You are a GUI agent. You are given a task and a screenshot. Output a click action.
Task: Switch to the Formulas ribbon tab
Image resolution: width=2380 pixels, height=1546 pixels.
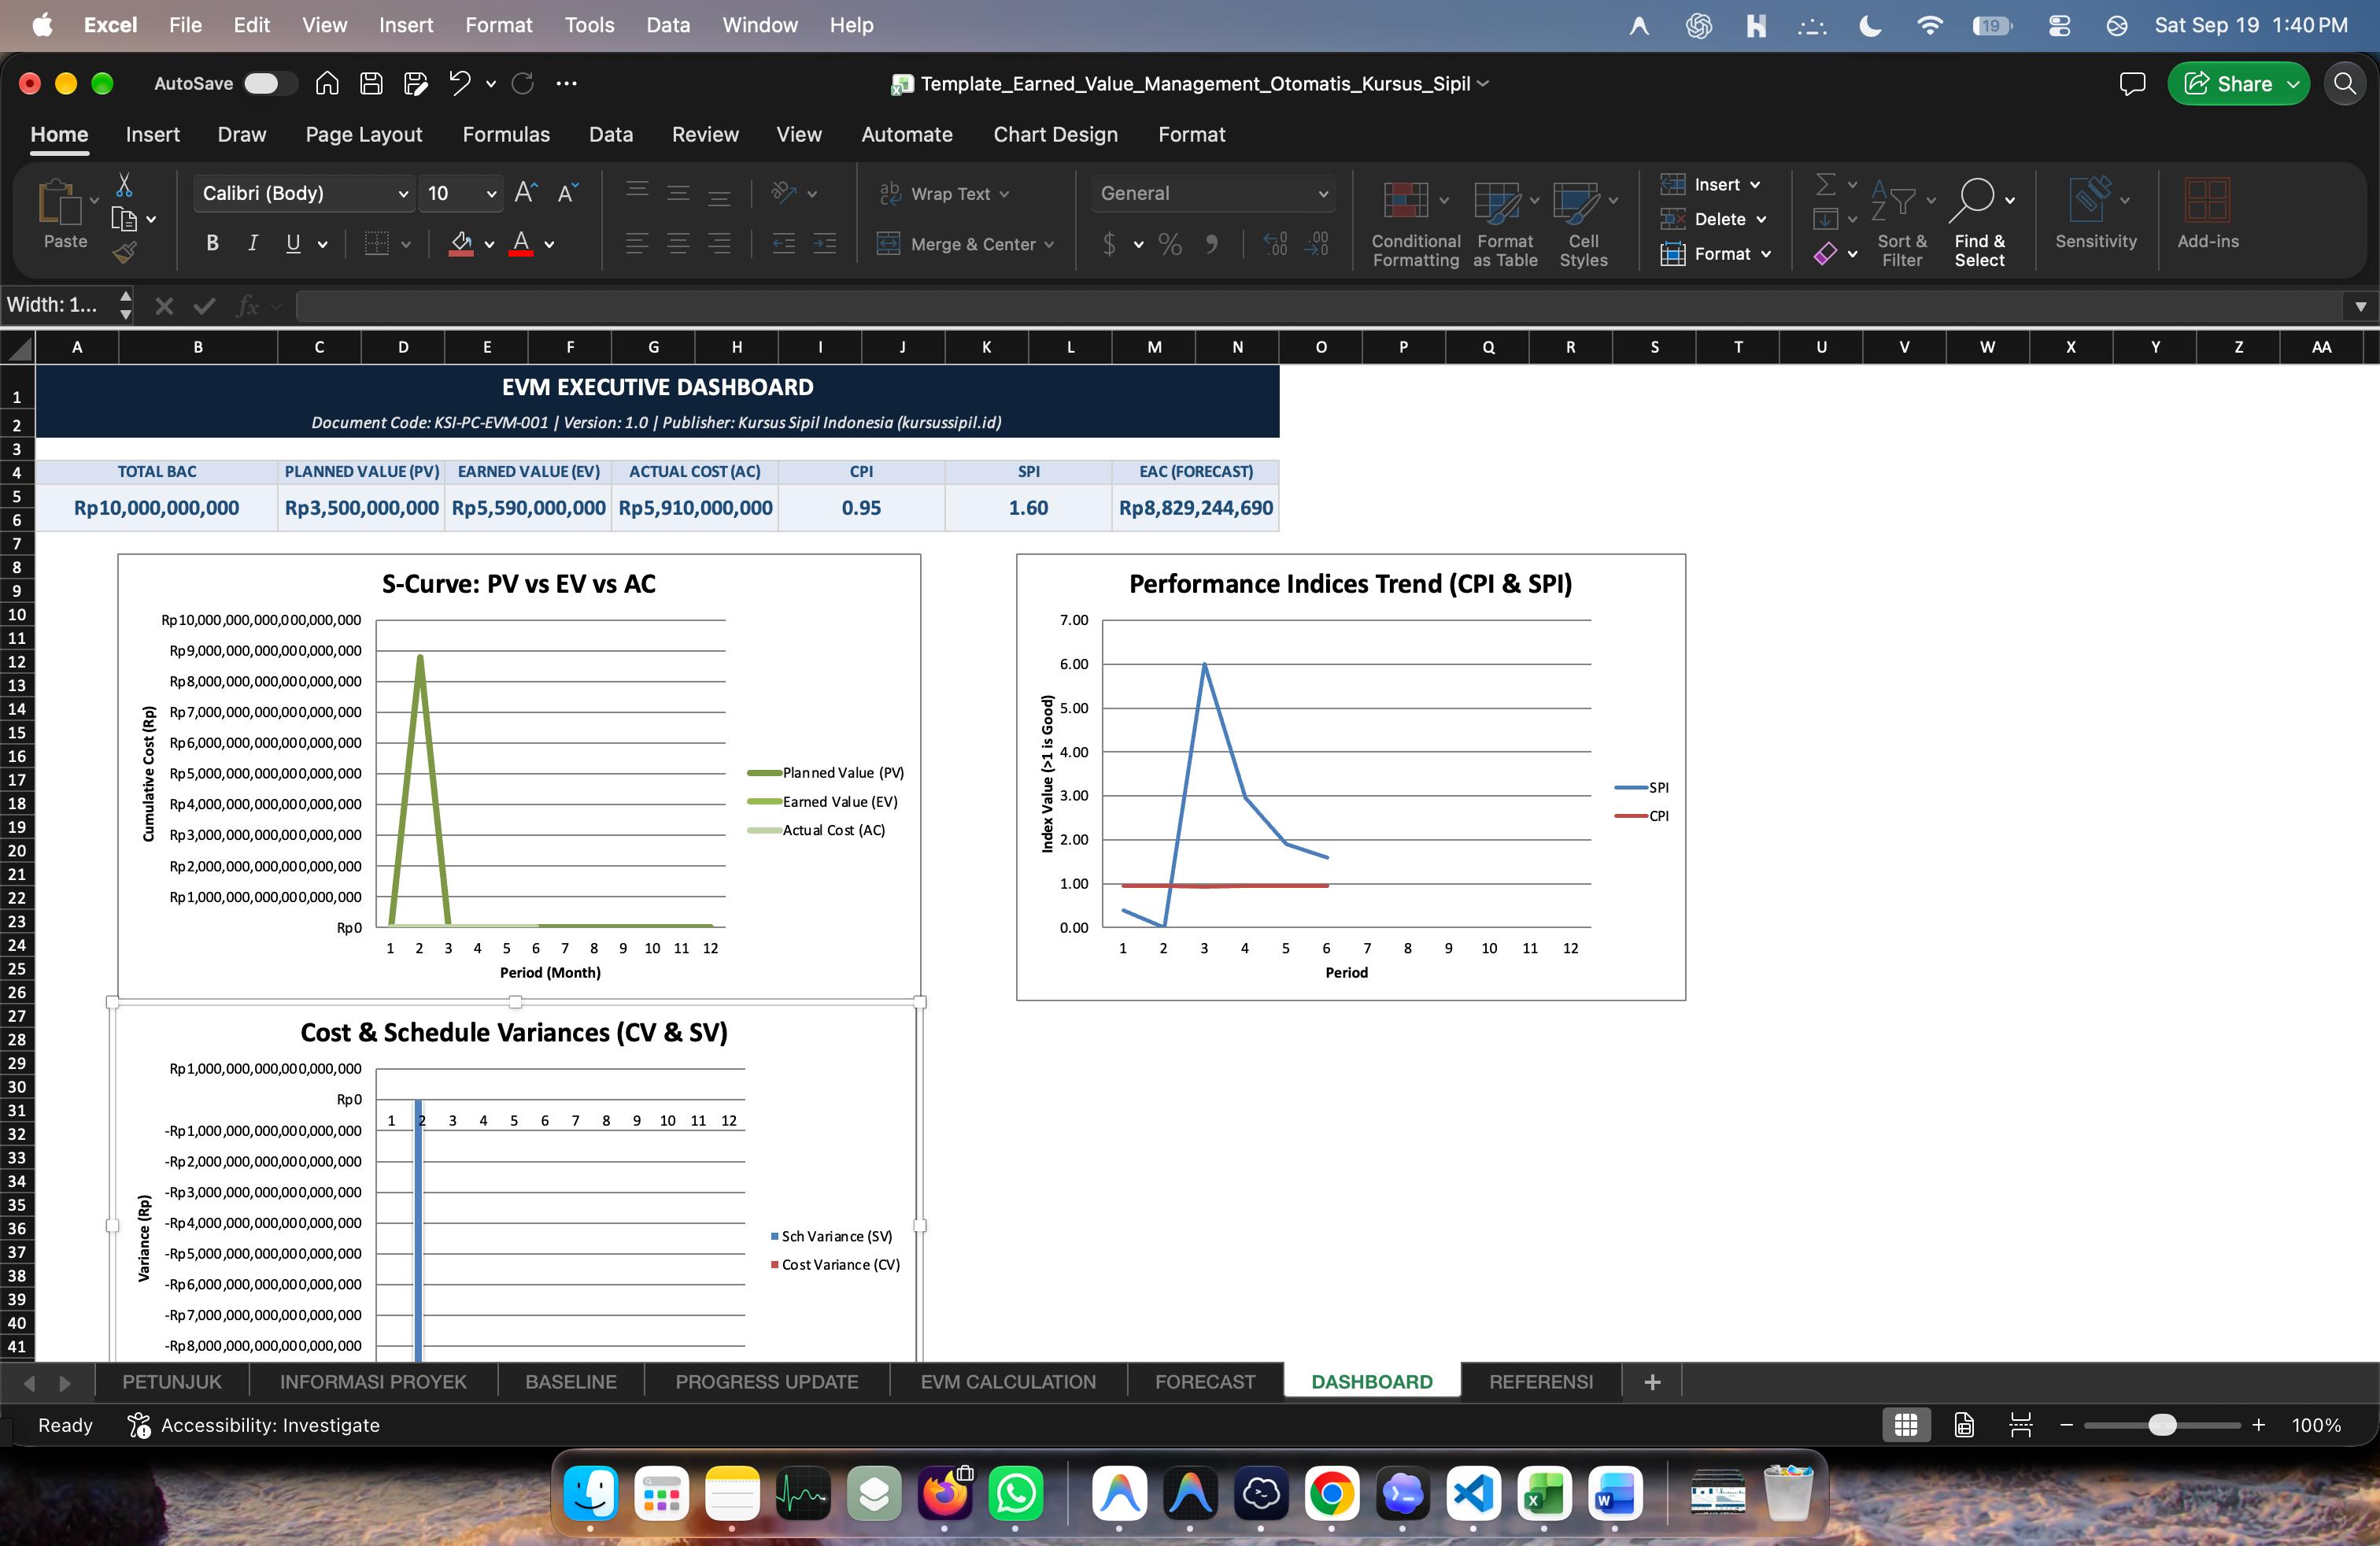pyautogui.click(x=506, y=134)
